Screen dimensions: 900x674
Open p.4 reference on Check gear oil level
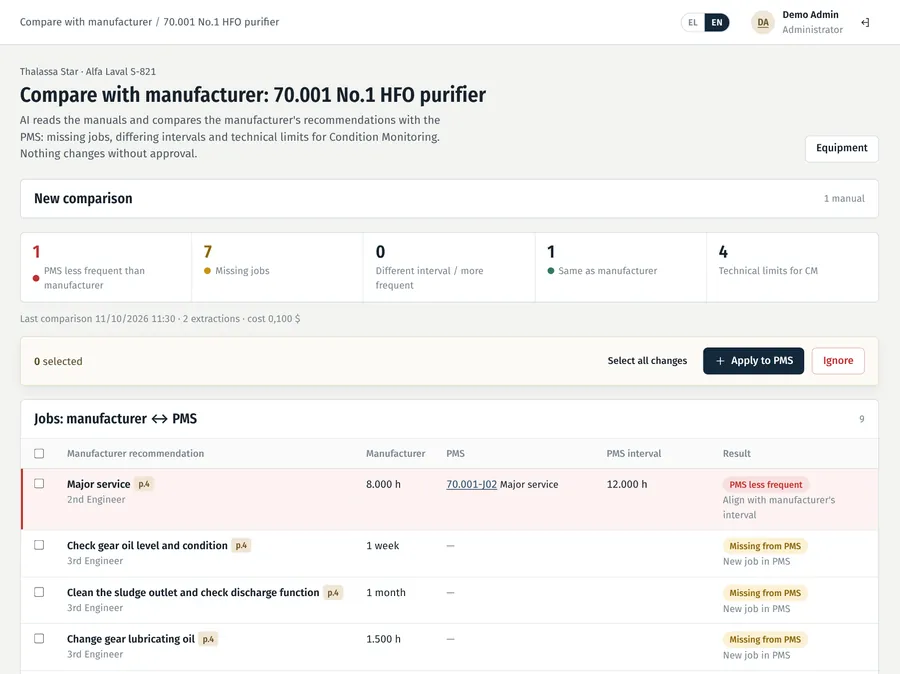[241, 545]
